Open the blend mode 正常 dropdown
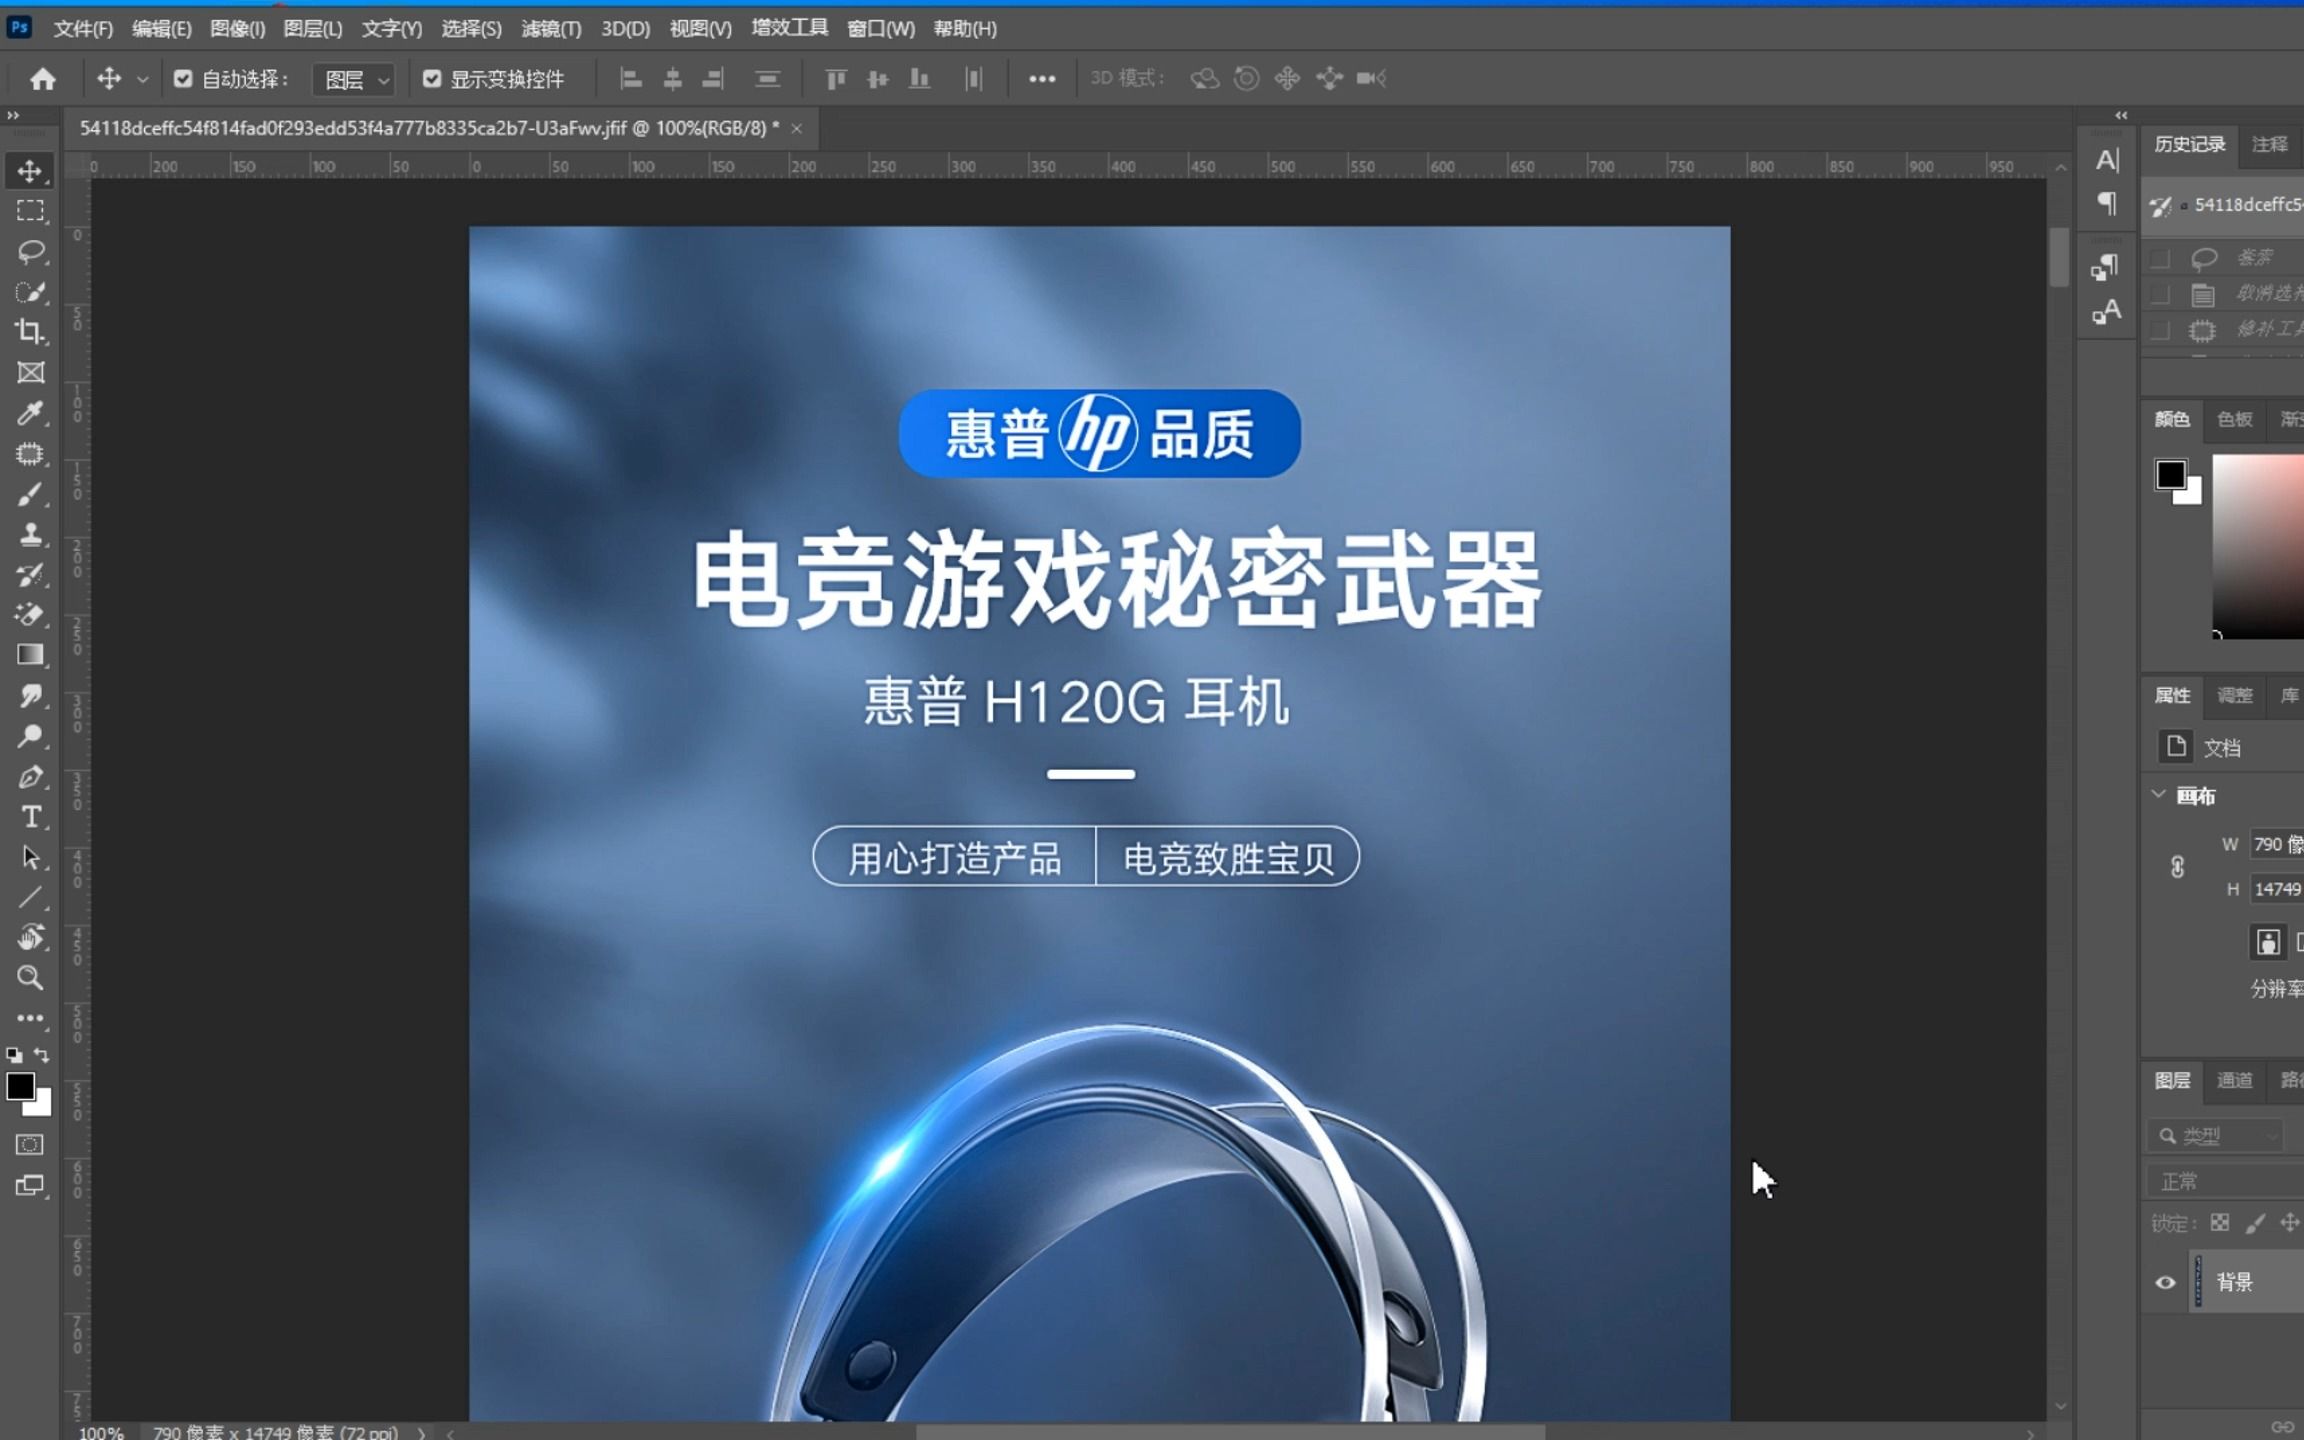Screen dimensions: 2304x1440 (2225, 1181)
